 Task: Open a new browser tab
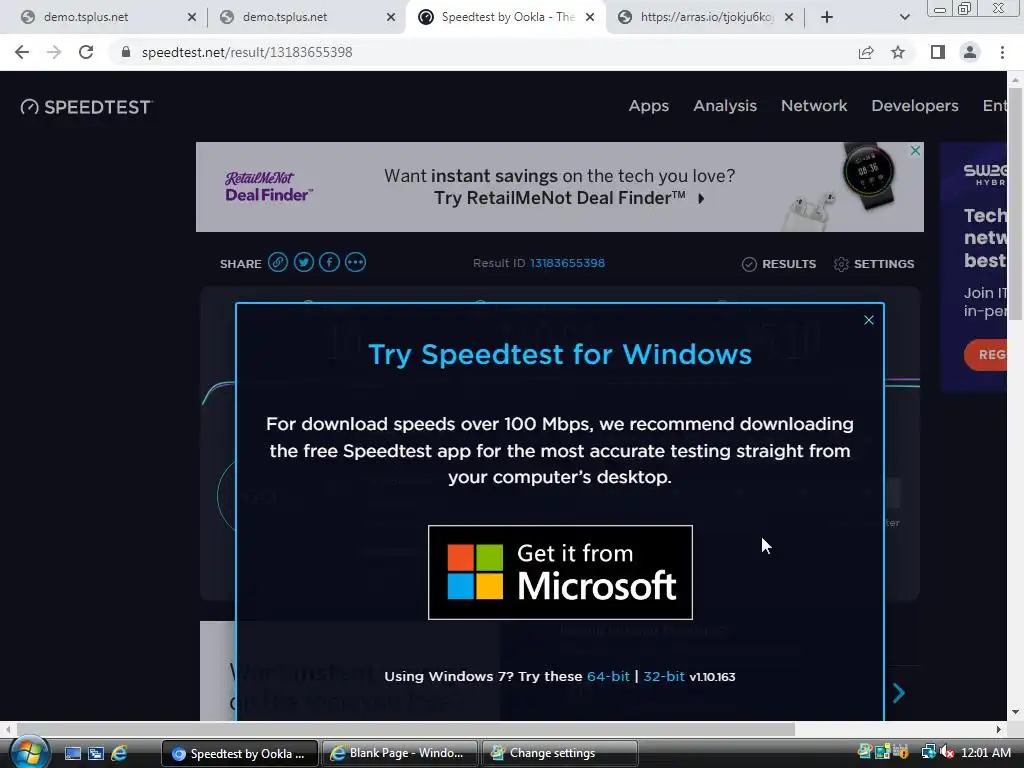pos(827,17)
